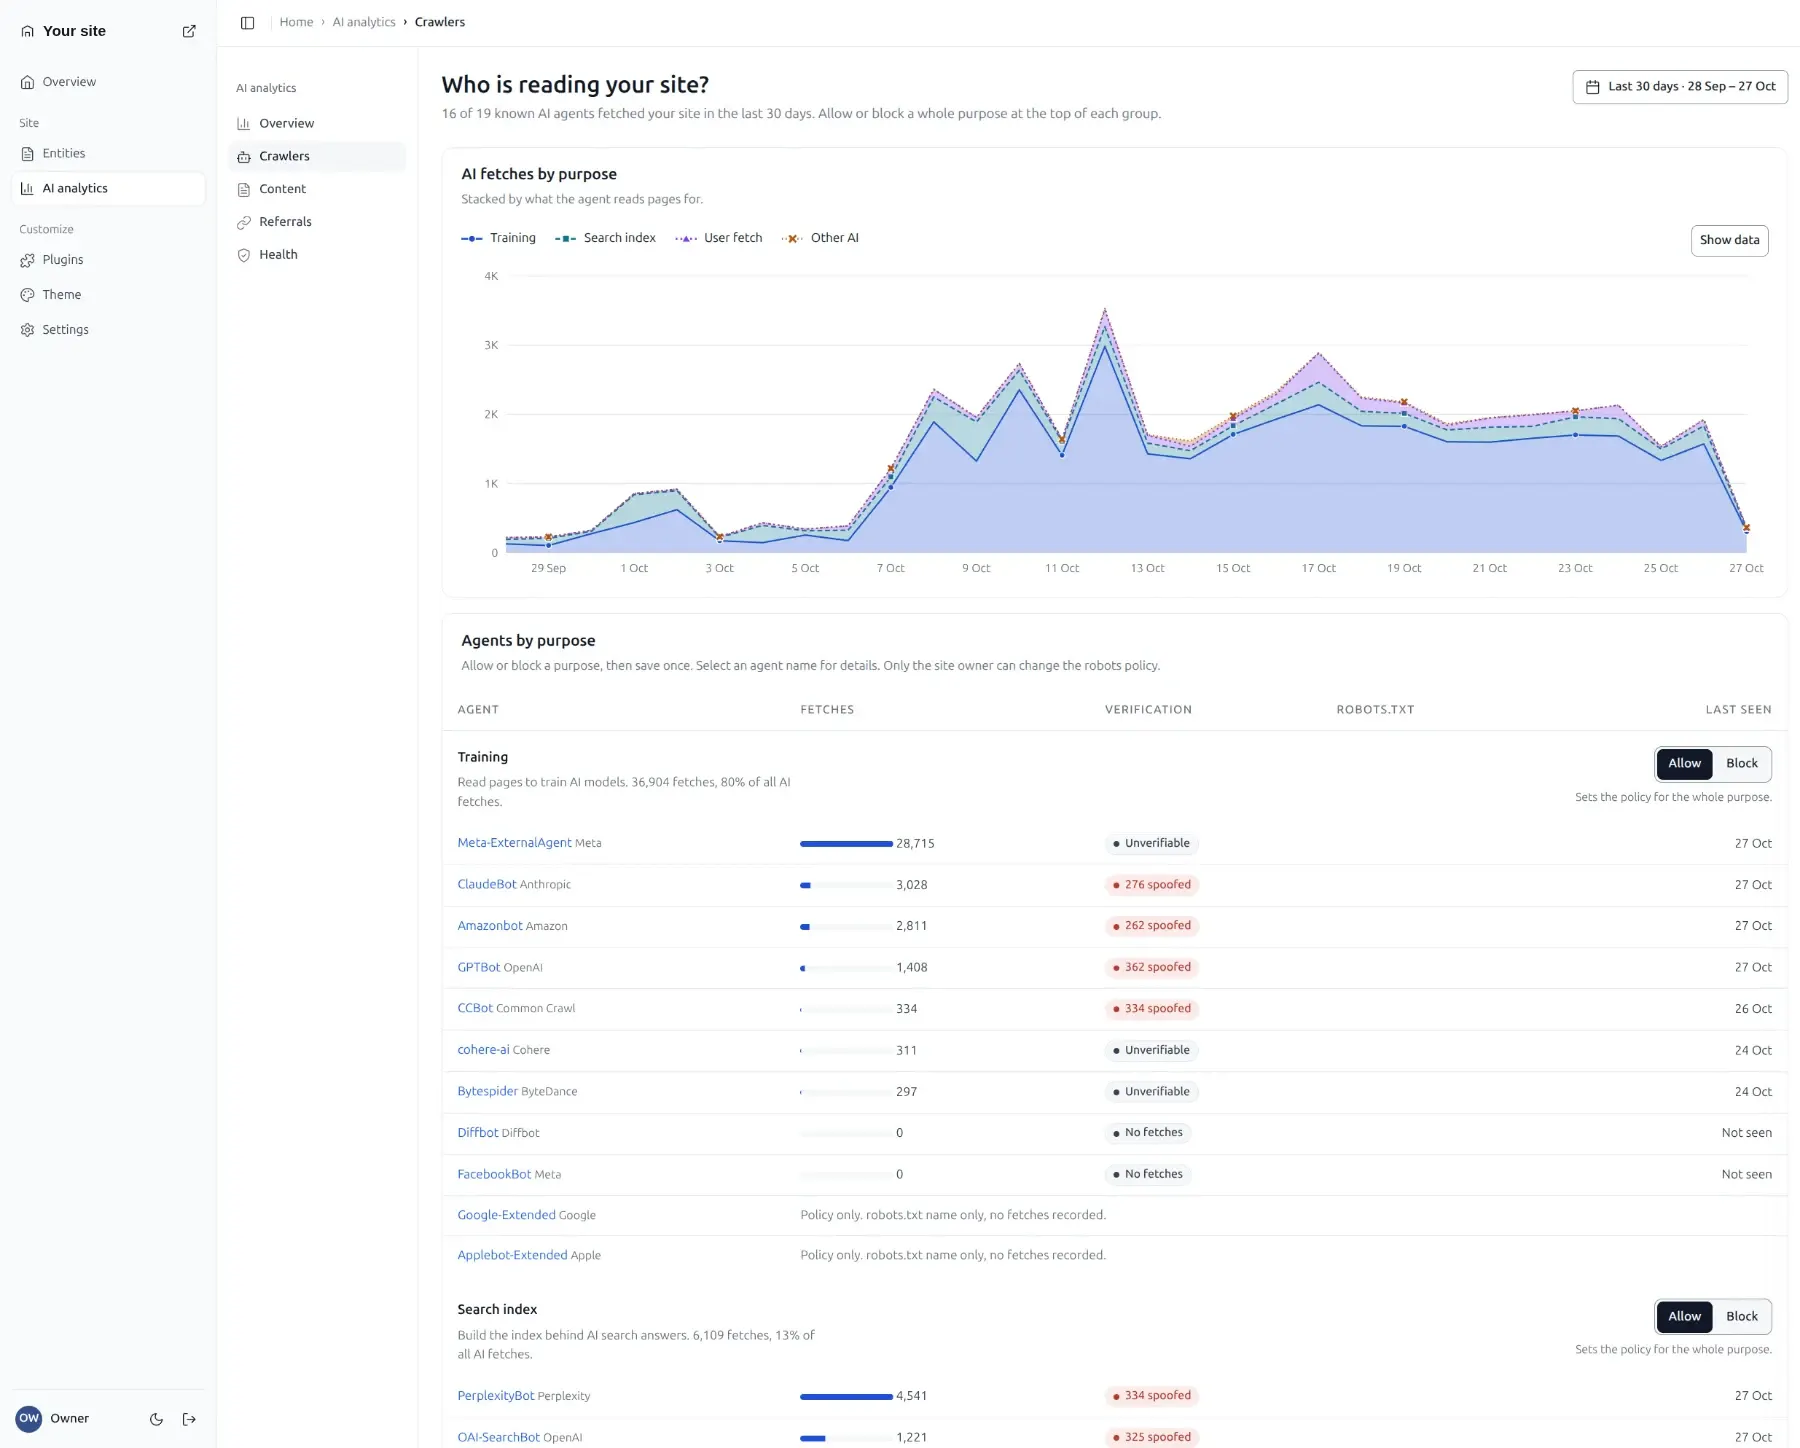Screen dimensions: 1800x1448
Task: Click the Theme palette icon
Action: [28, 295]
